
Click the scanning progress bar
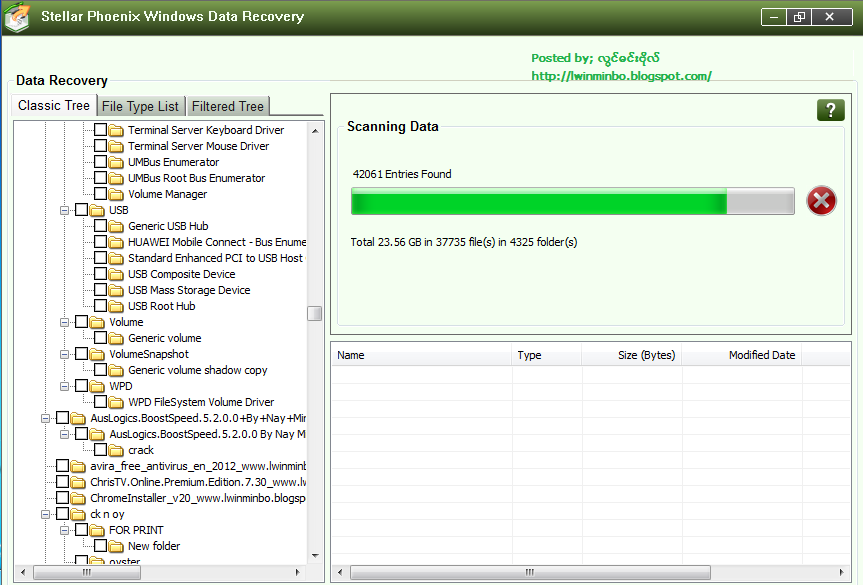click(572, 201)
